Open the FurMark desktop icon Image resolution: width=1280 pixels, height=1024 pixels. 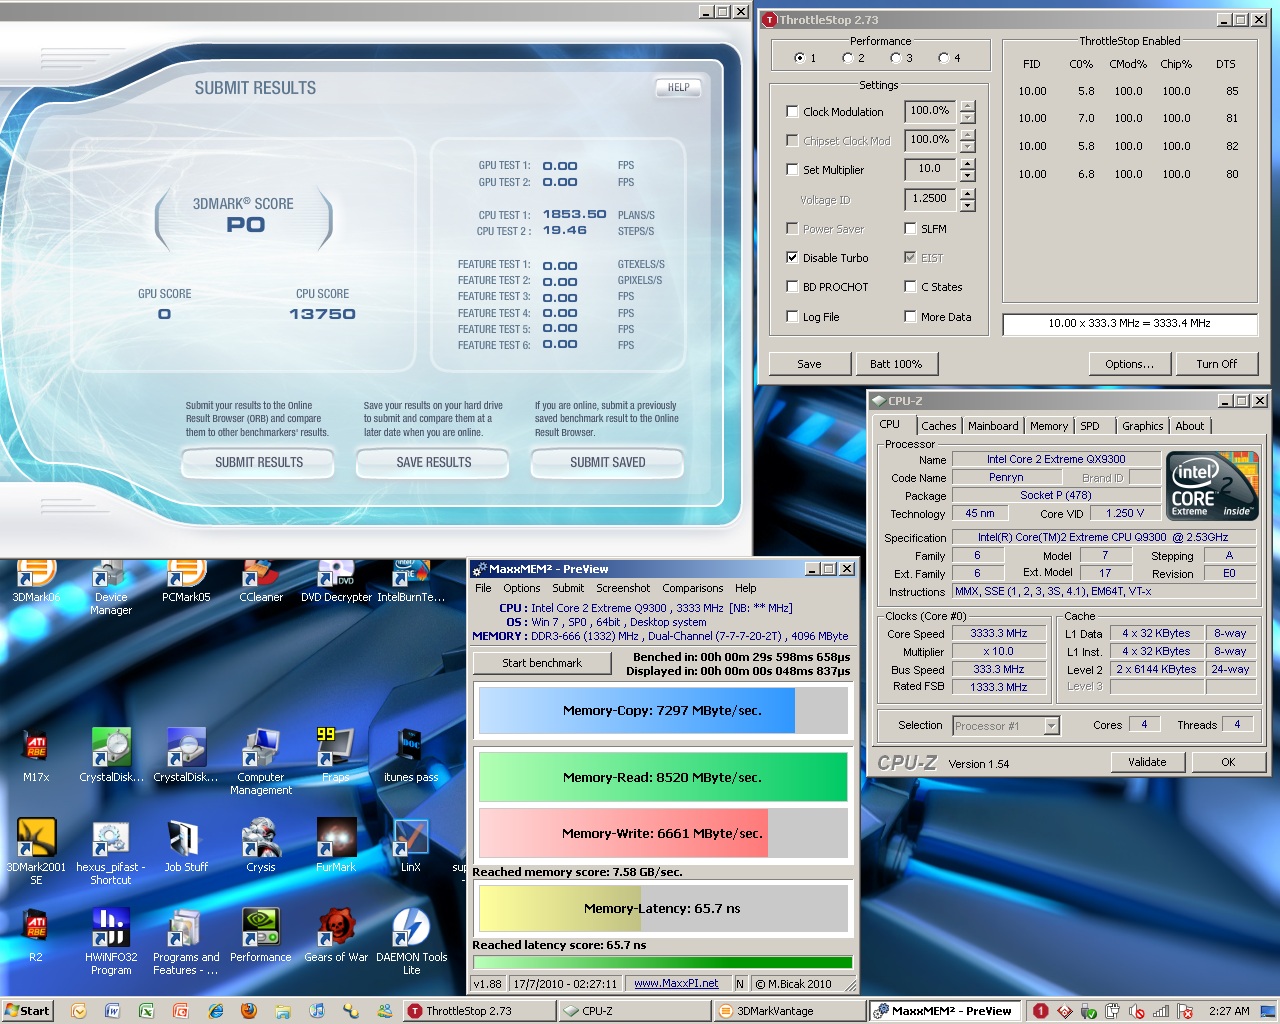click(336, 838)
